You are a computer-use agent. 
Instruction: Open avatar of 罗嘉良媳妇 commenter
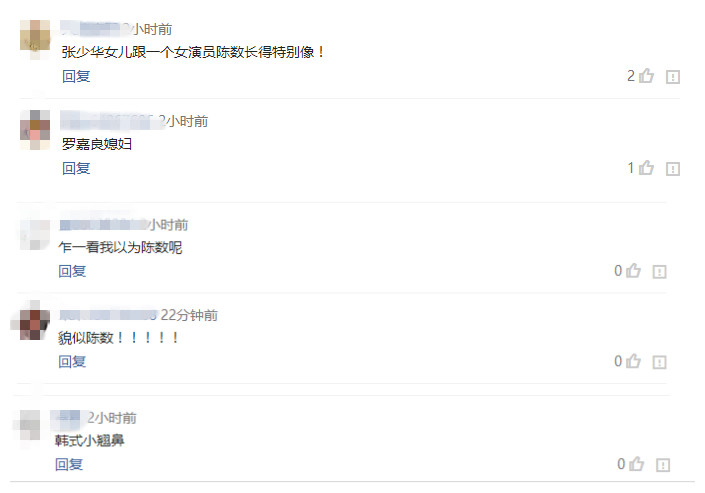coord(35,130)
